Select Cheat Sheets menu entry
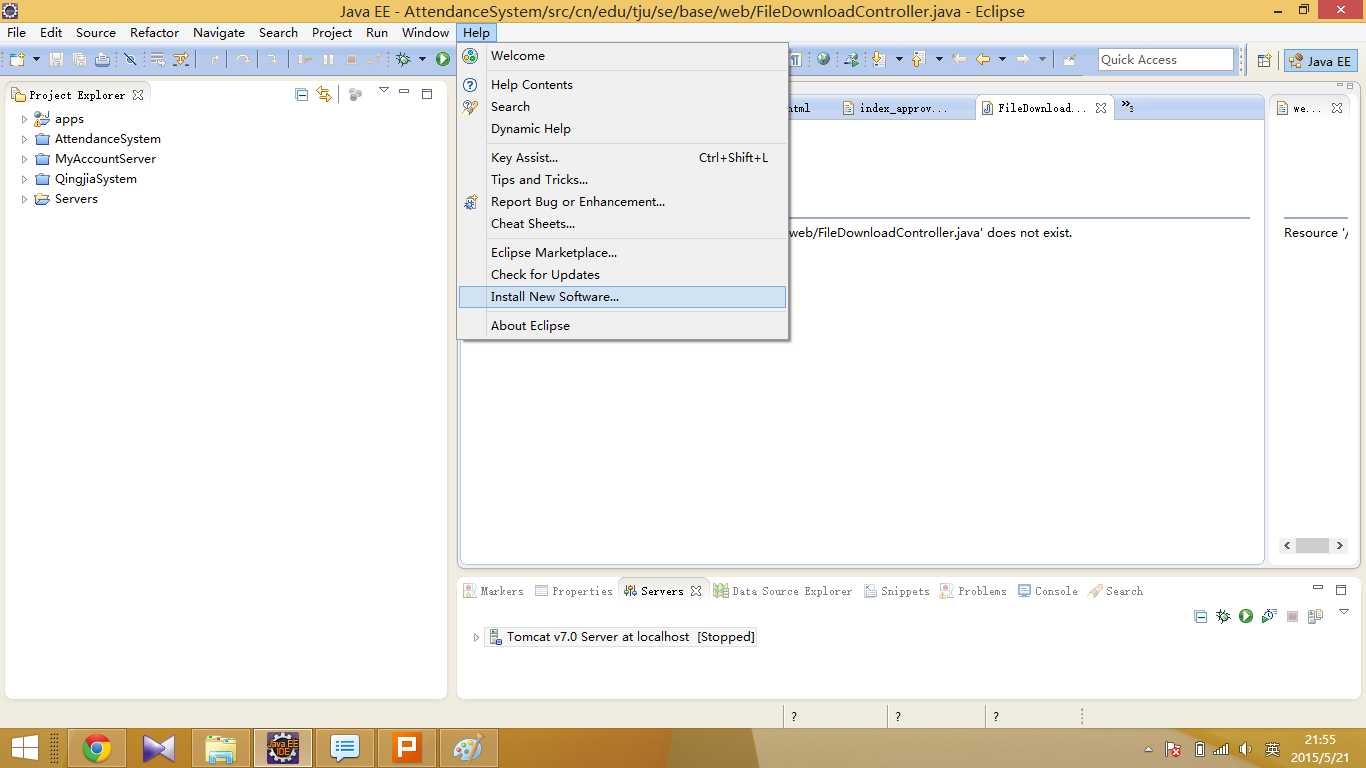1366x768 pixels. tap(622, 224)
